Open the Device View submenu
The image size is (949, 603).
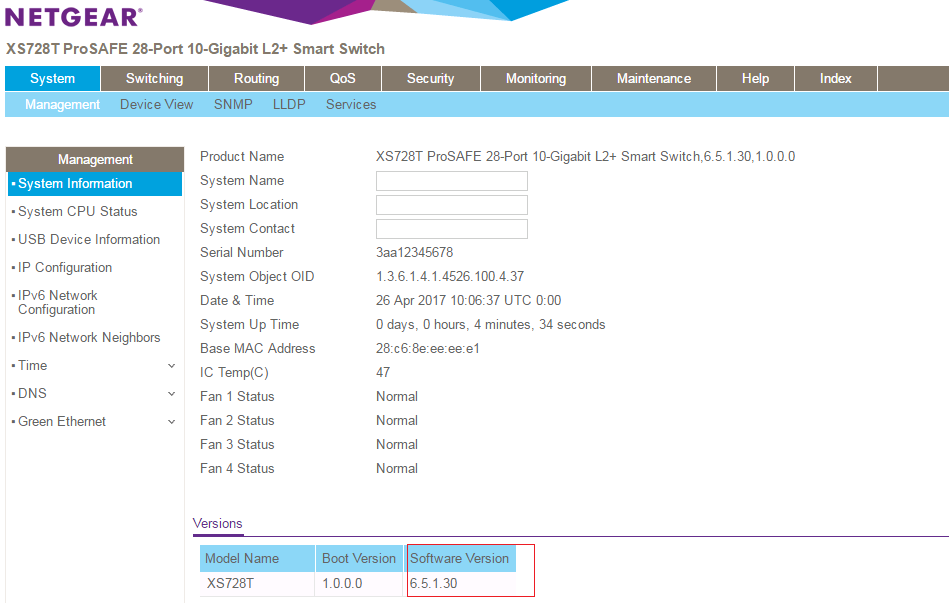(x=157, y=105)
